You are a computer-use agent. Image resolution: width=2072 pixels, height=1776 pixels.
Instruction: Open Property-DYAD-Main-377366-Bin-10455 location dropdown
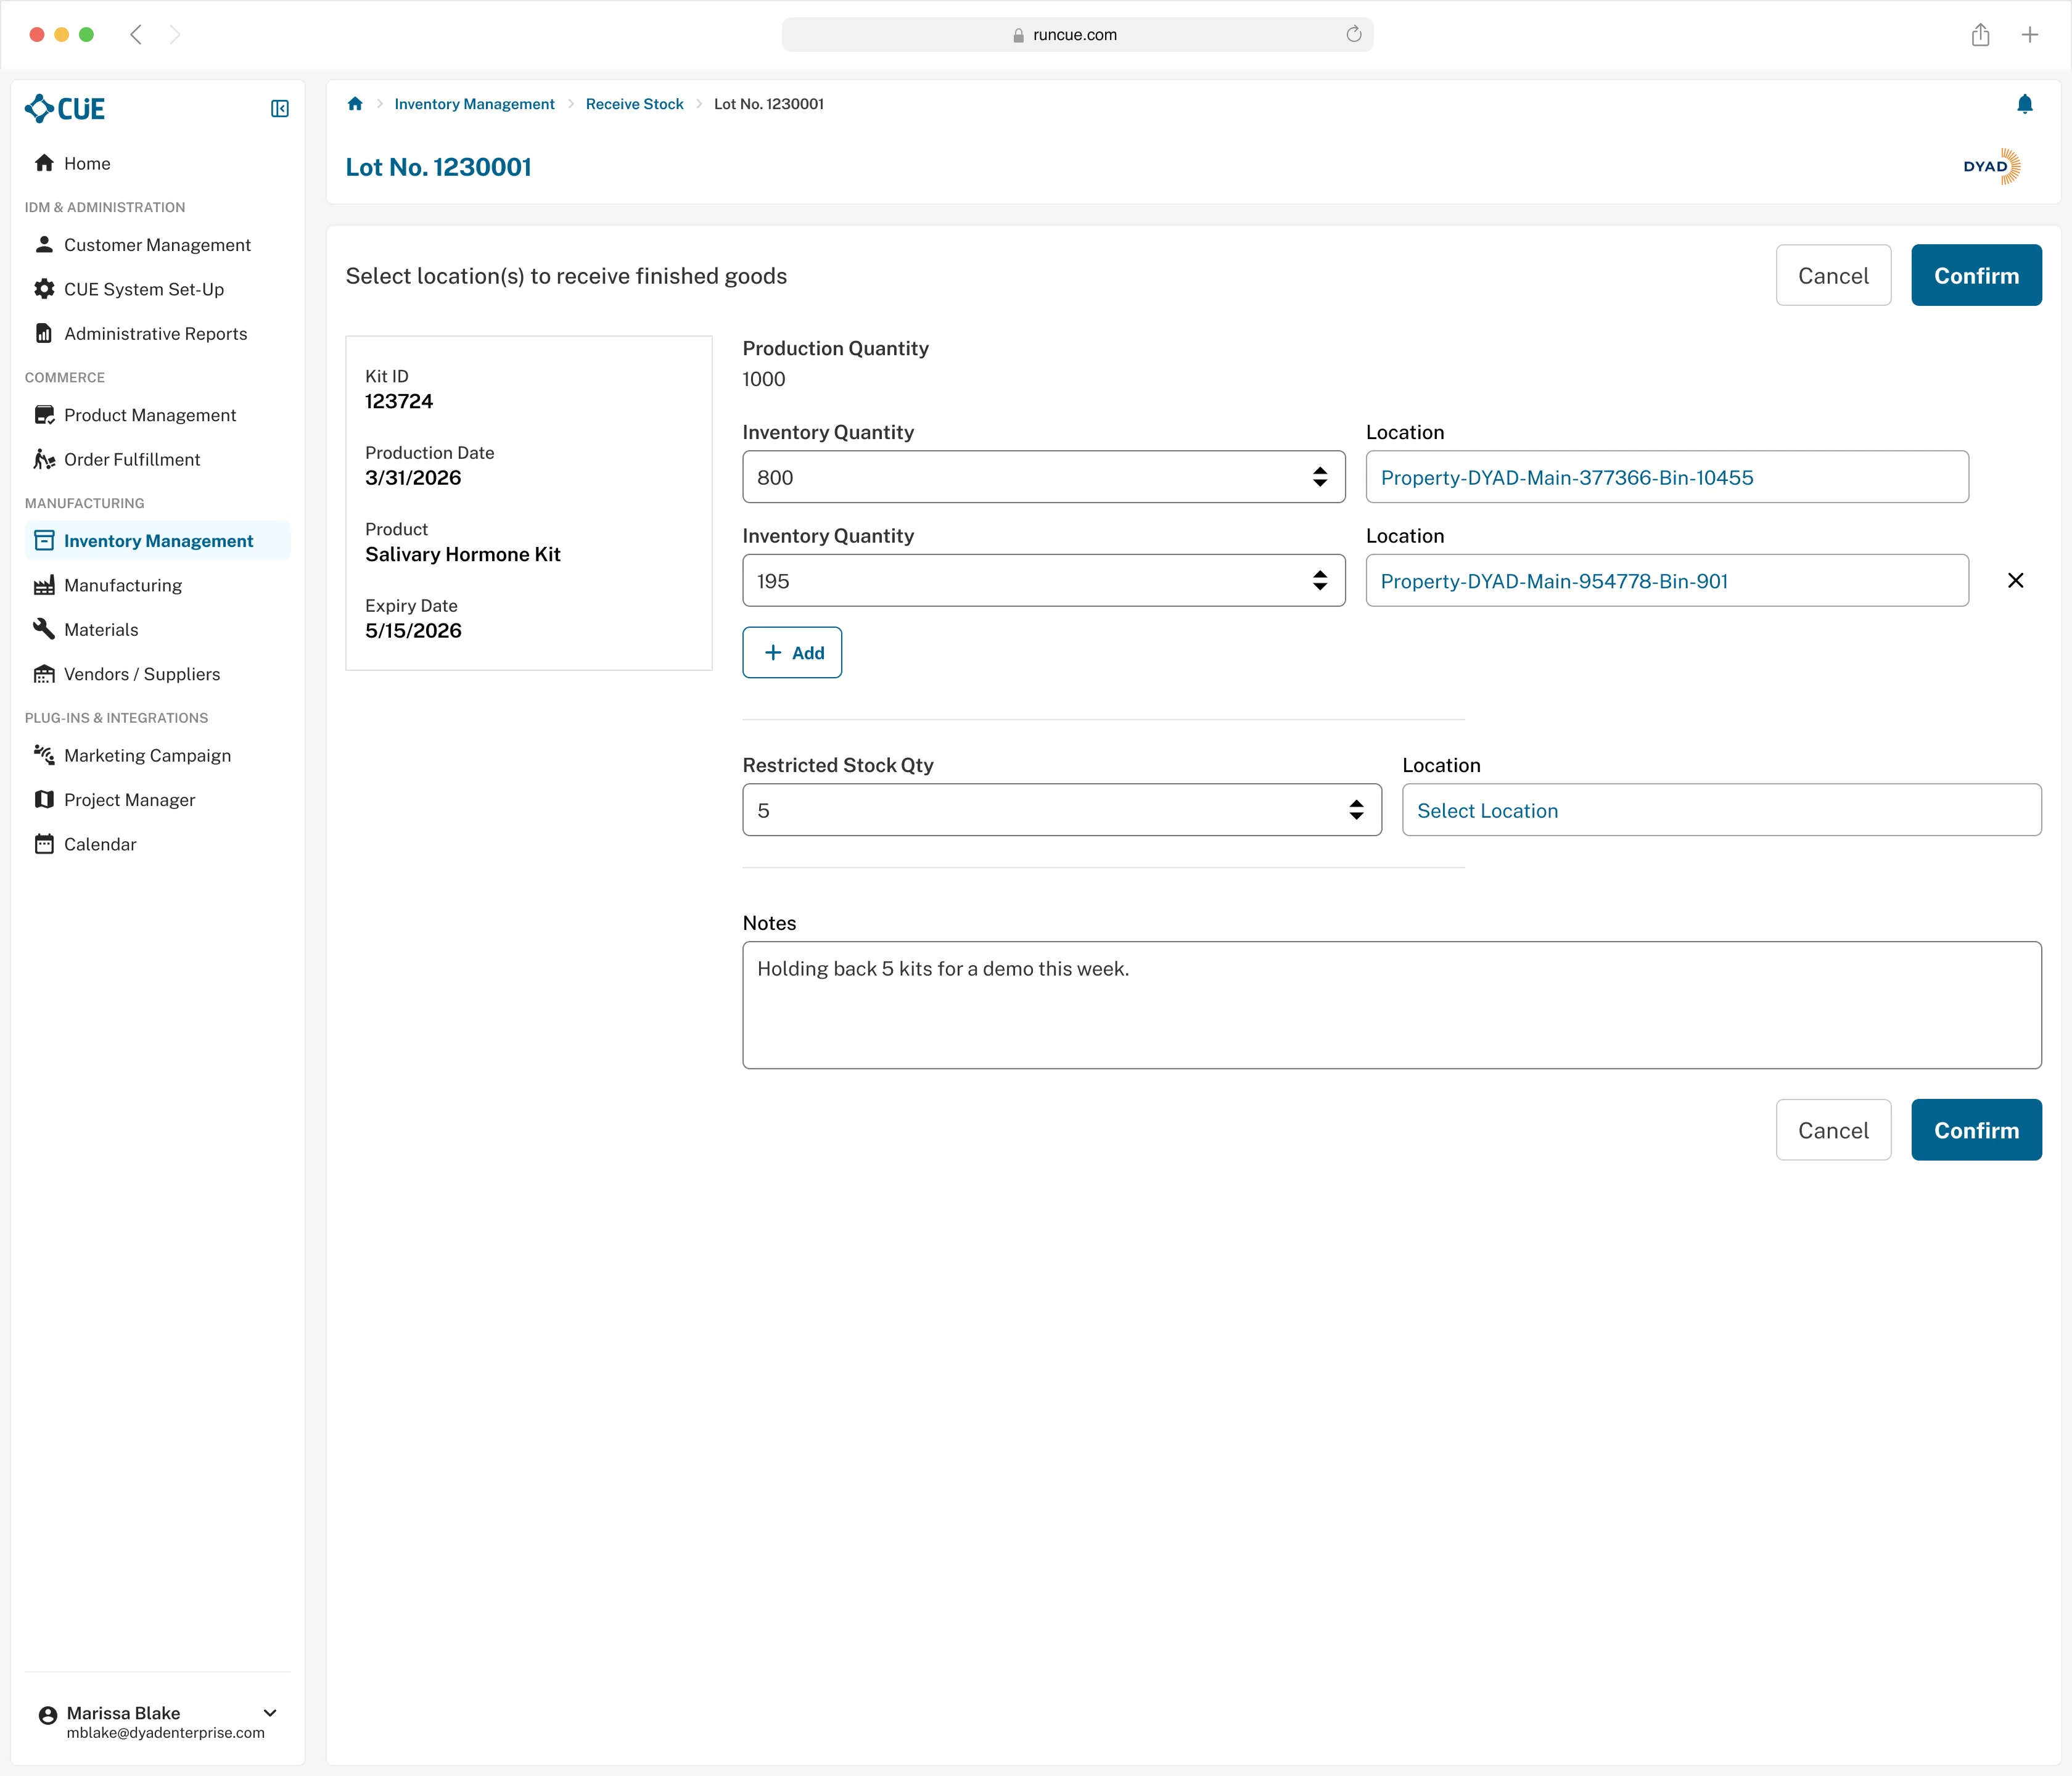click(x=1667, y=477)
